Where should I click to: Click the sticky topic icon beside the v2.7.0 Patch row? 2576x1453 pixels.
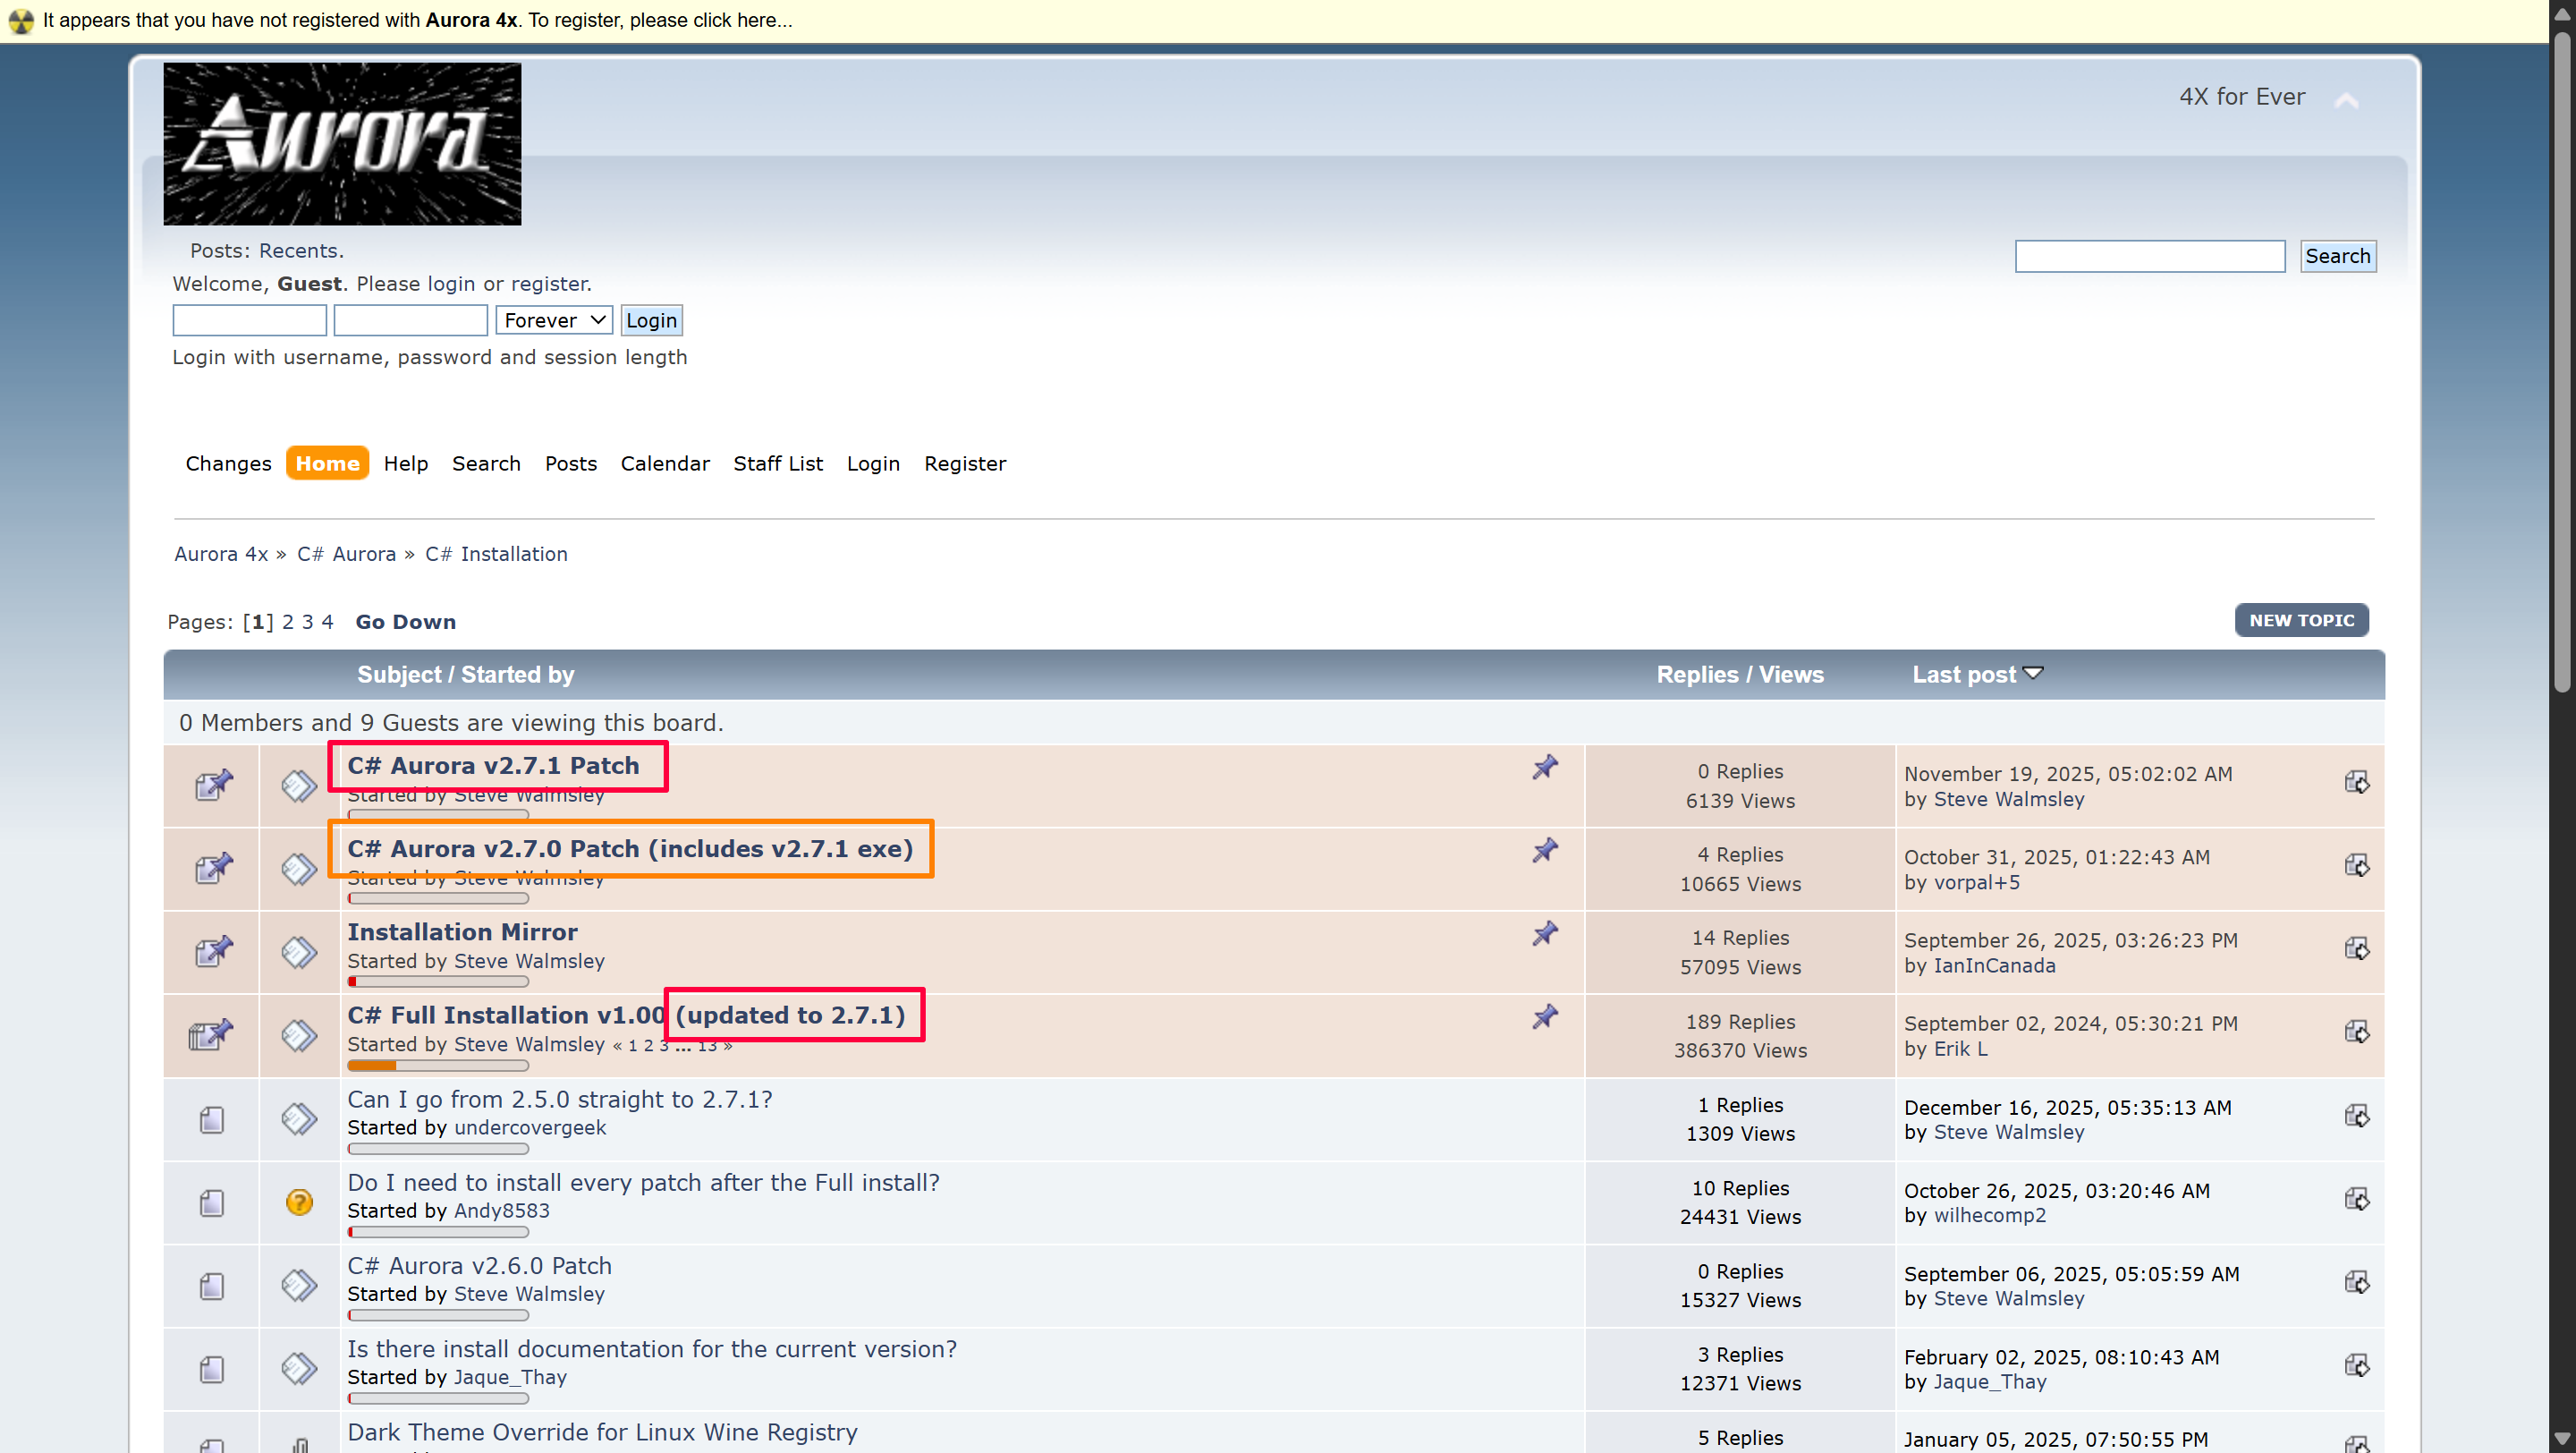click(213, 868)
